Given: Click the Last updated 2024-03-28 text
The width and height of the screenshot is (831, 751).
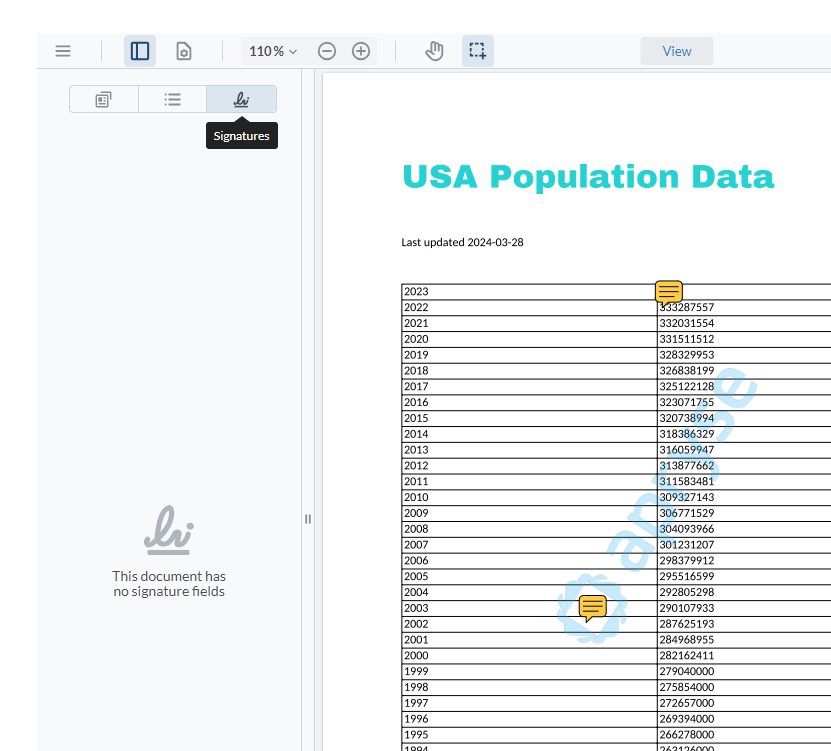Looking at the screenshot, I should coord(462,242).
